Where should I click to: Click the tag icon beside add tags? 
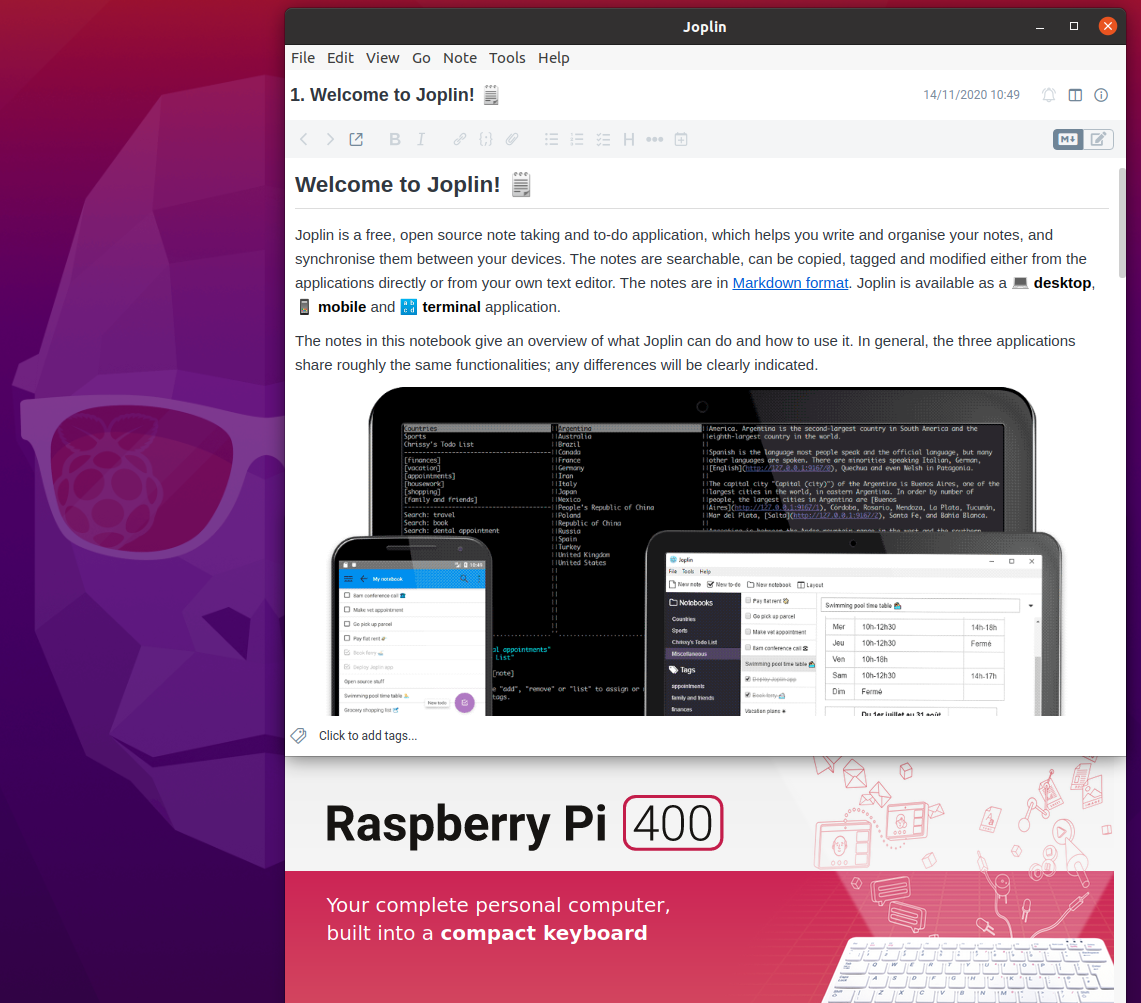pos(299,736)
